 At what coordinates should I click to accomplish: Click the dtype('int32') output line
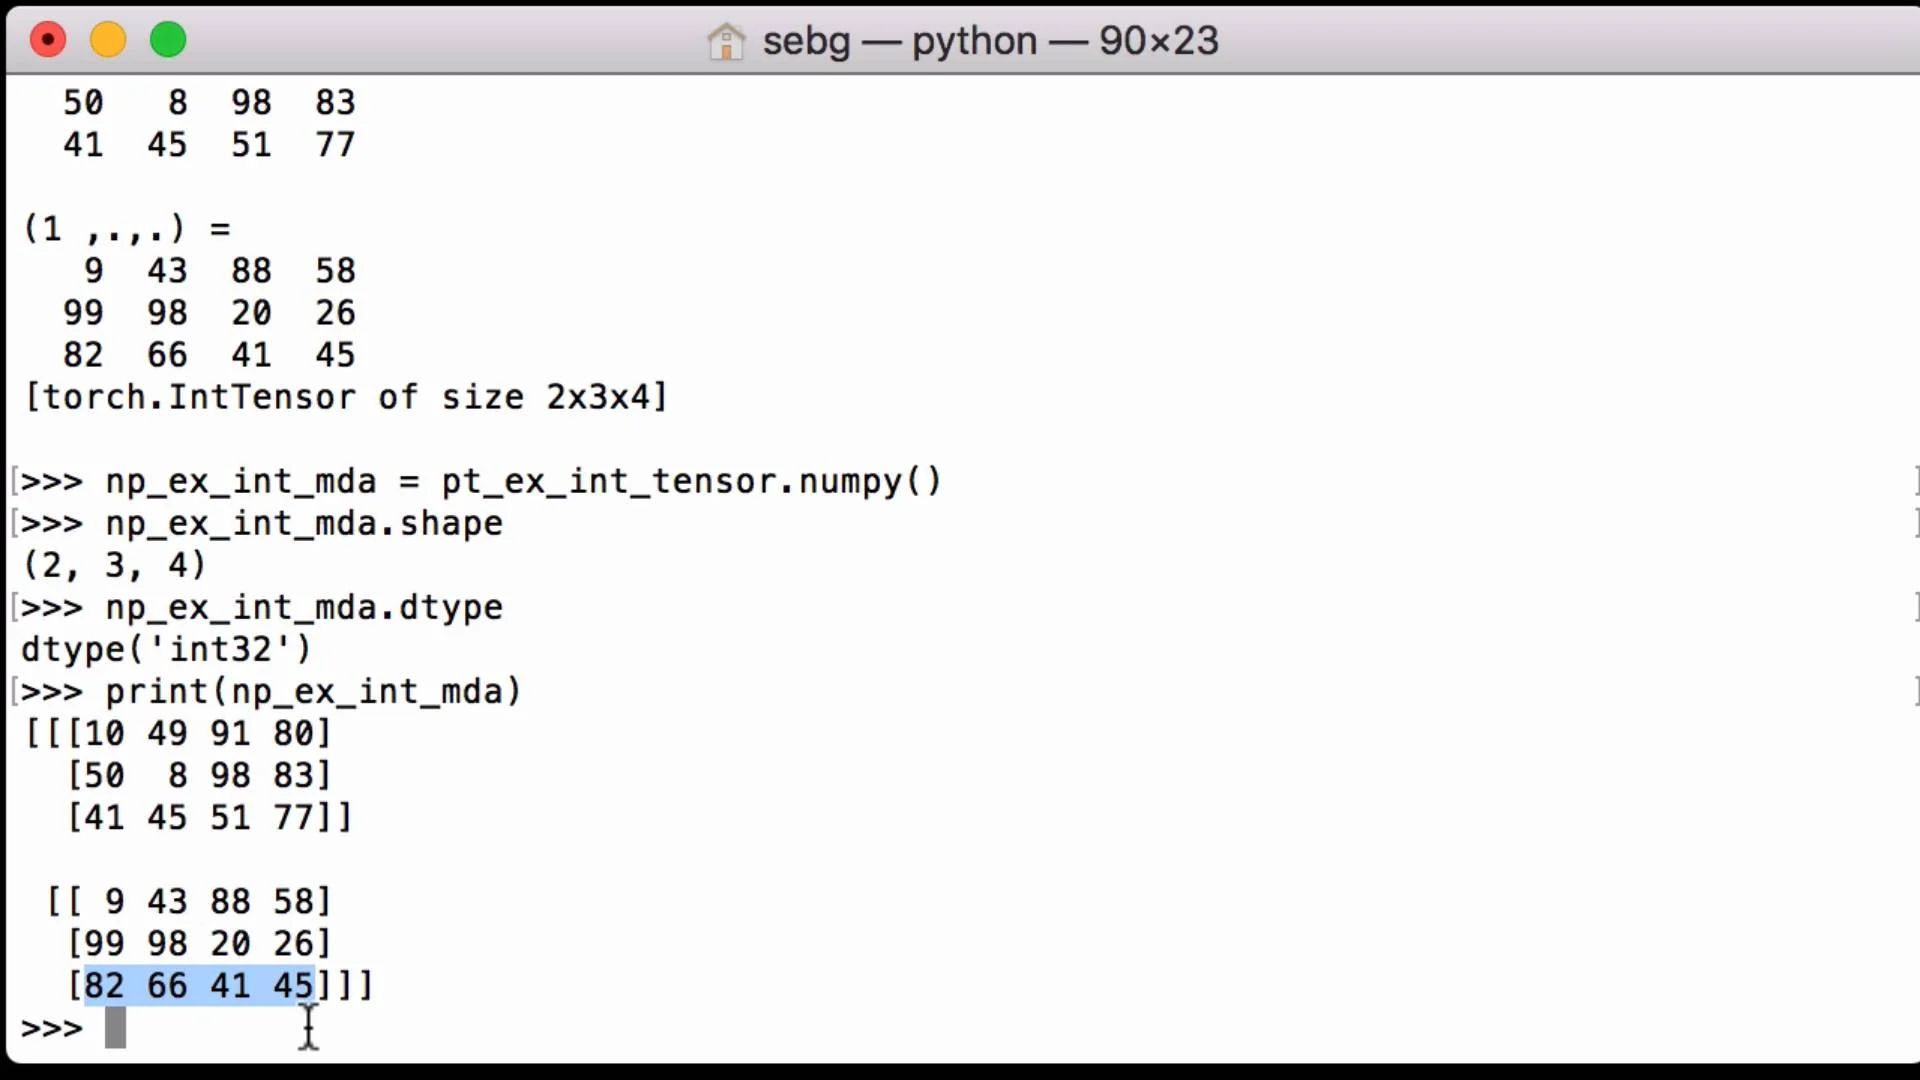[166, 650]
